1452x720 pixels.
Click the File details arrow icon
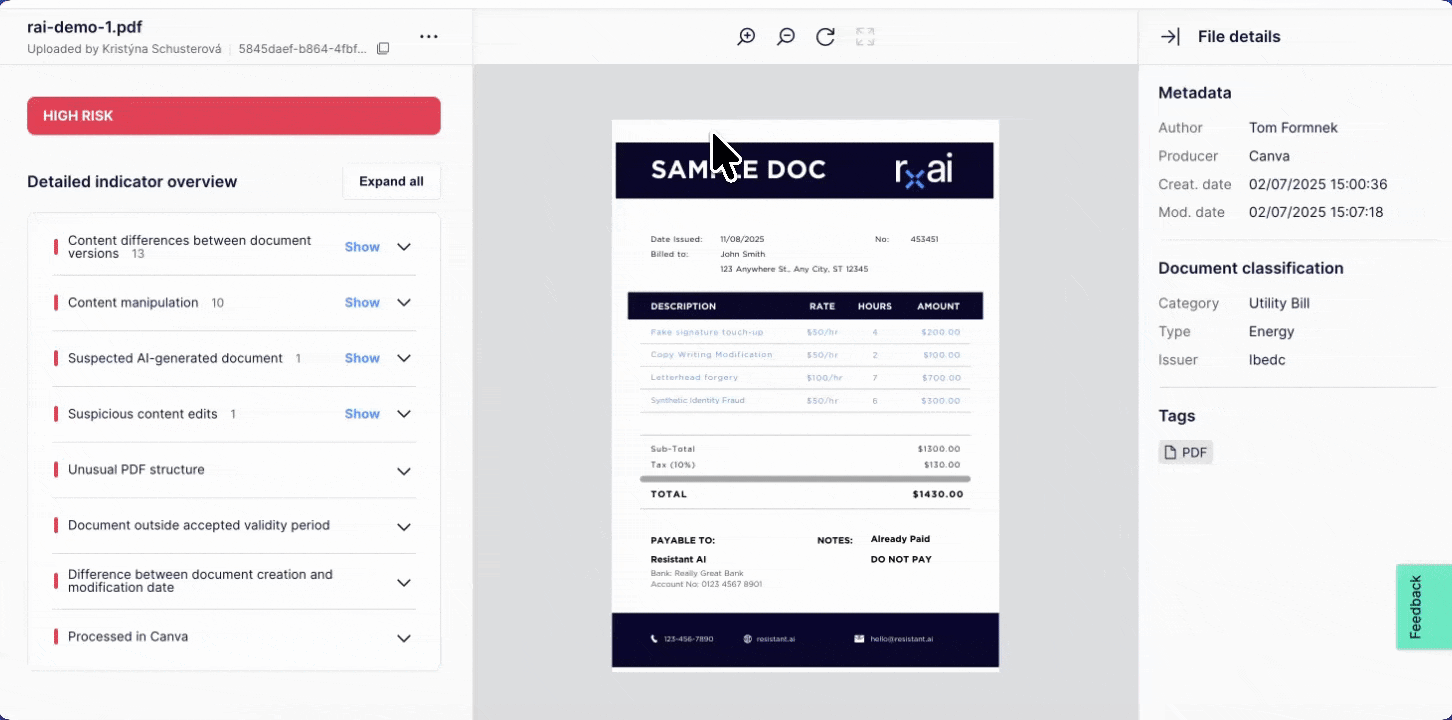pyautogui.click(x=1169, y=36)
